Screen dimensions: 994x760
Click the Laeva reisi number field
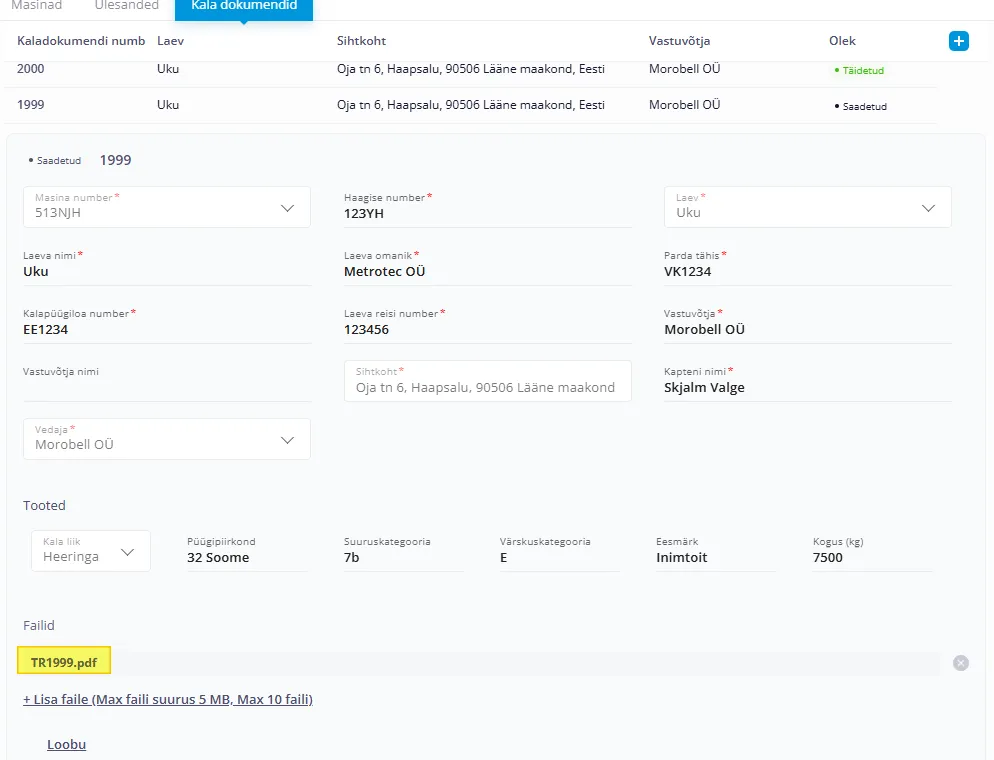click(x=487, y=330)
